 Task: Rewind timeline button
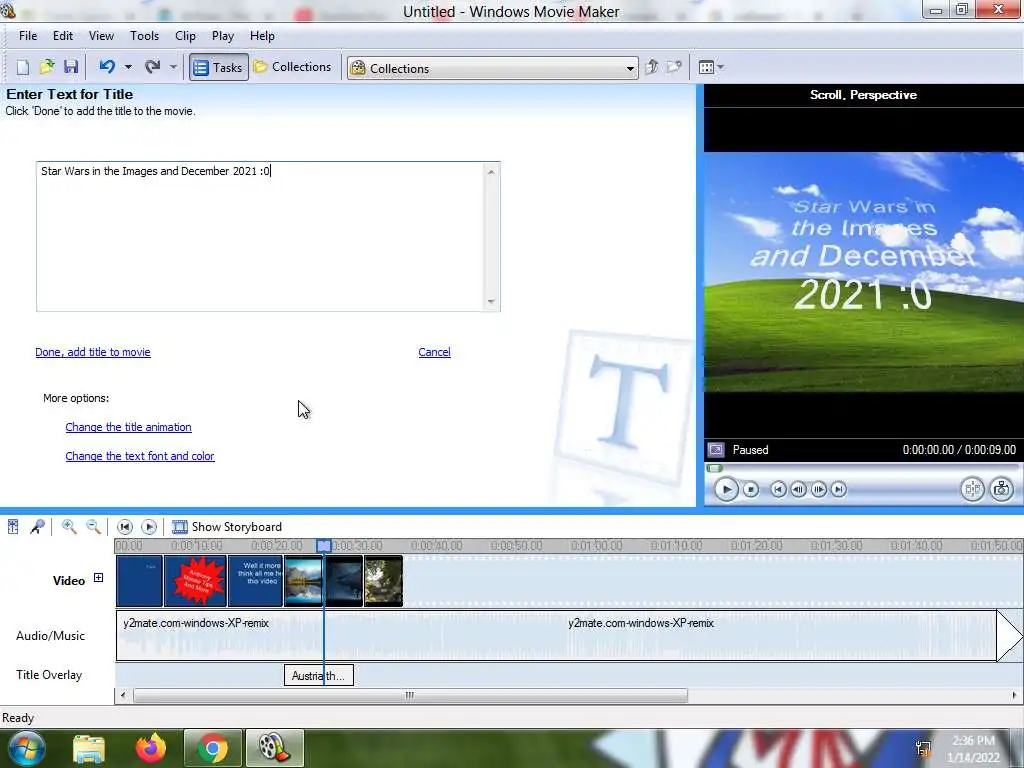pos(125,526)
